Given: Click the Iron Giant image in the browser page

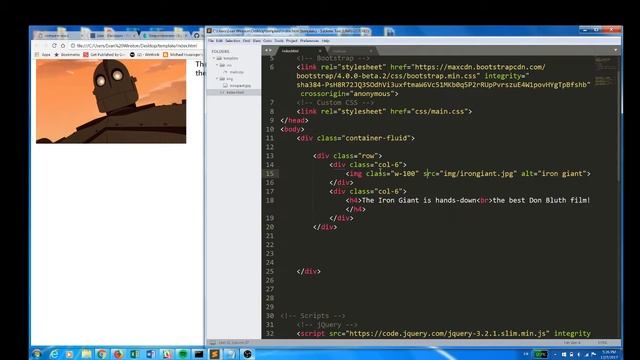Looking at the screenshot, I should click(111, 101).
